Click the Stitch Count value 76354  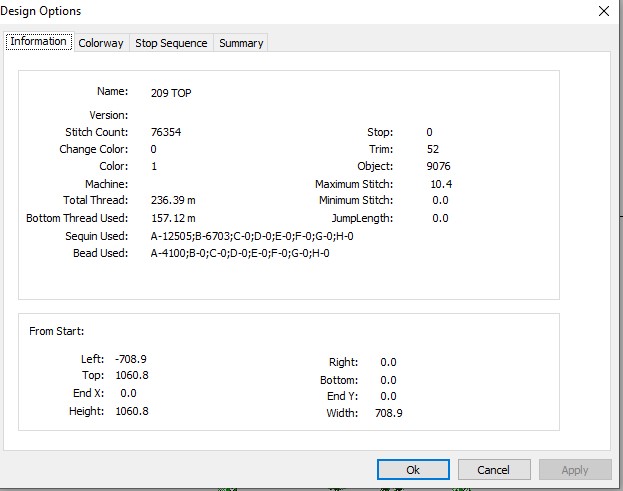tap(166, 132)
